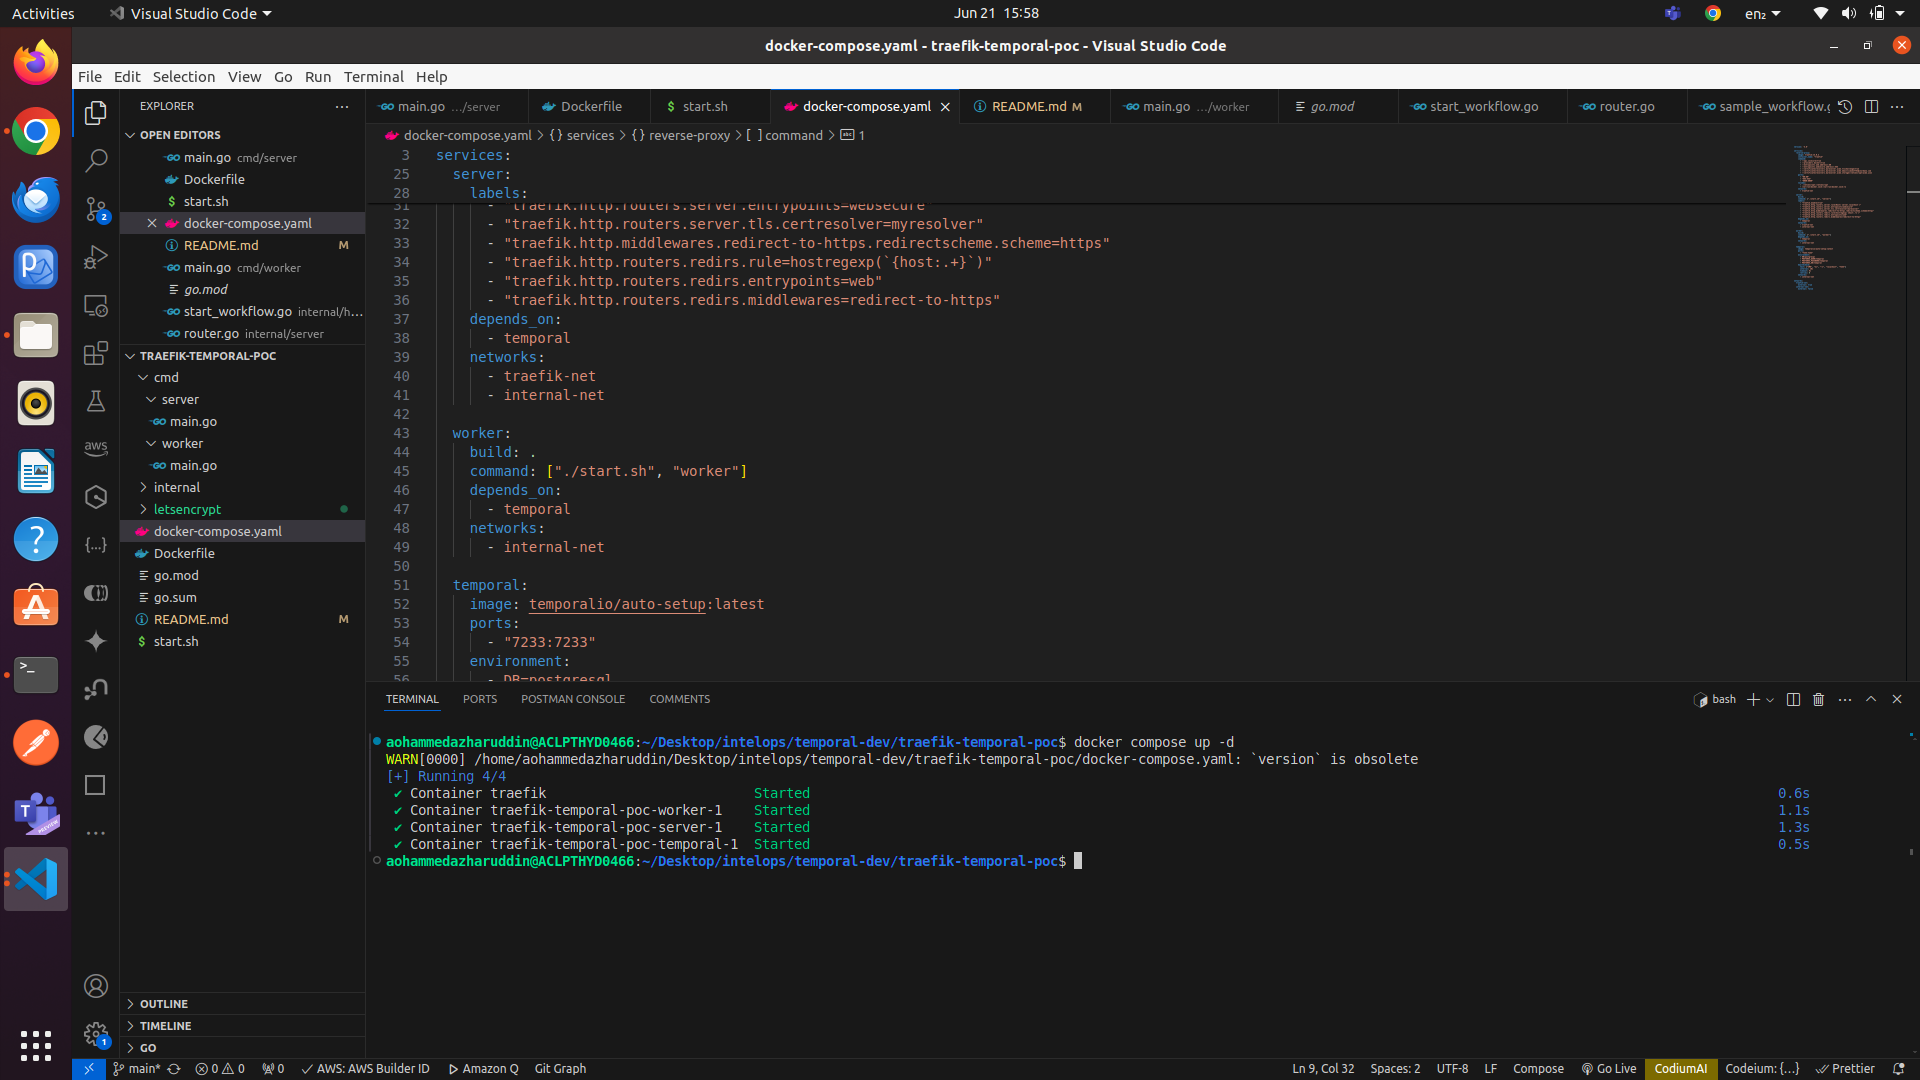This screenshot has height=1080, width=1920.
Task: Open the Search view in activity bar
Action: [x=96, y=161]
